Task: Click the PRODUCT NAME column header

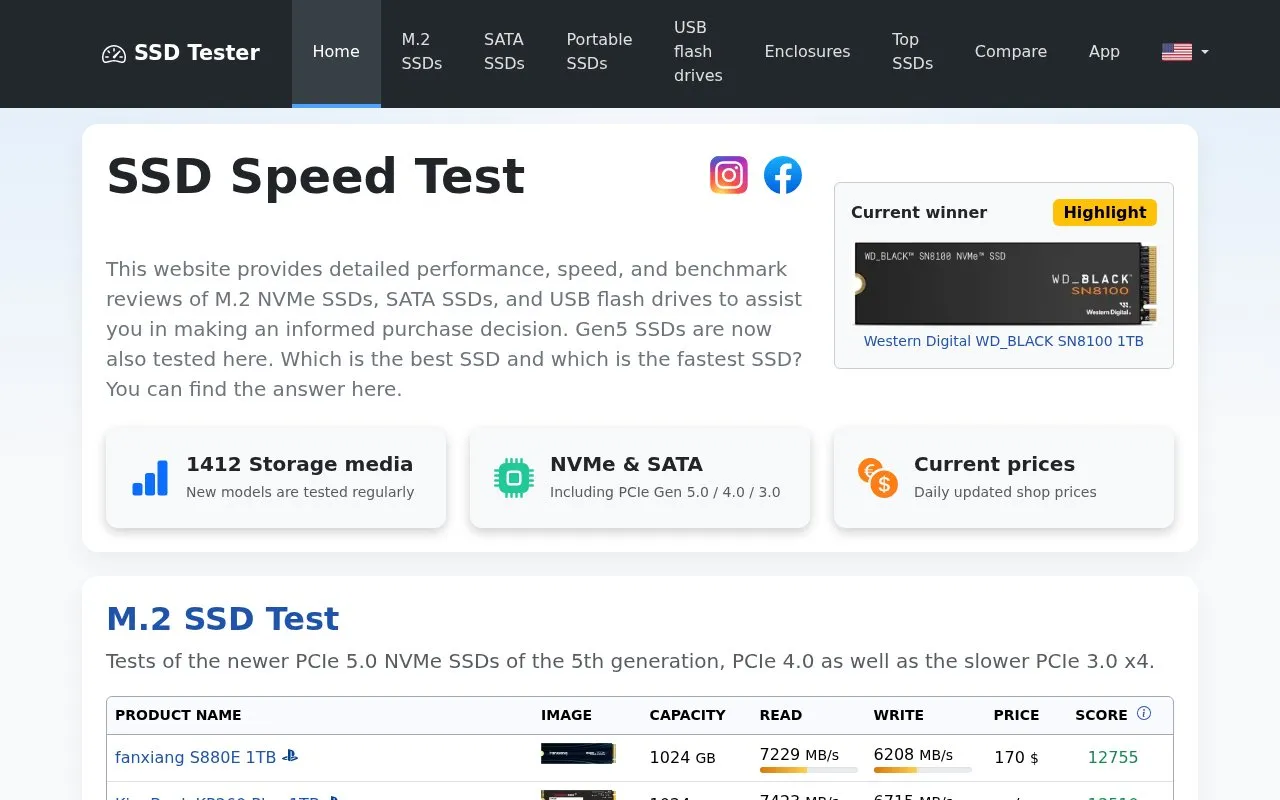Action: click(x=178, y=715)
